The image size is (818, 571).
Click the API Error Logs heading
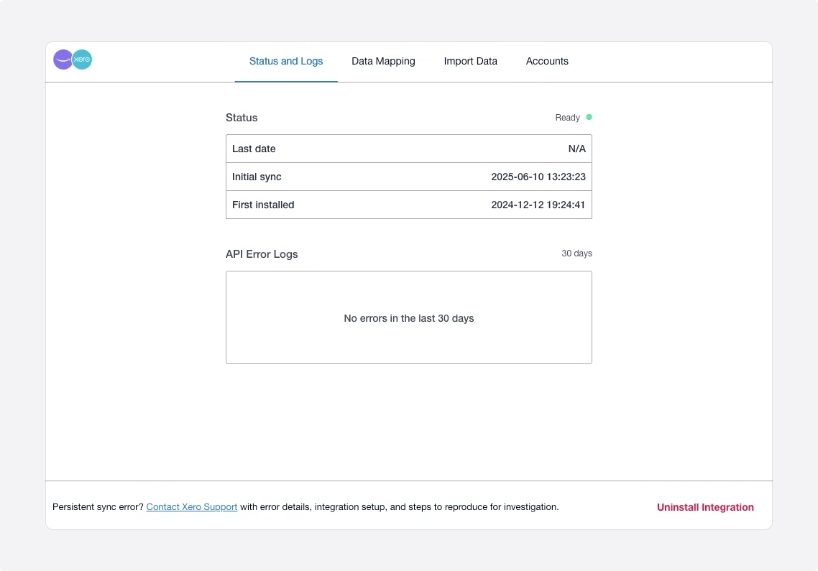coord(262,254)
